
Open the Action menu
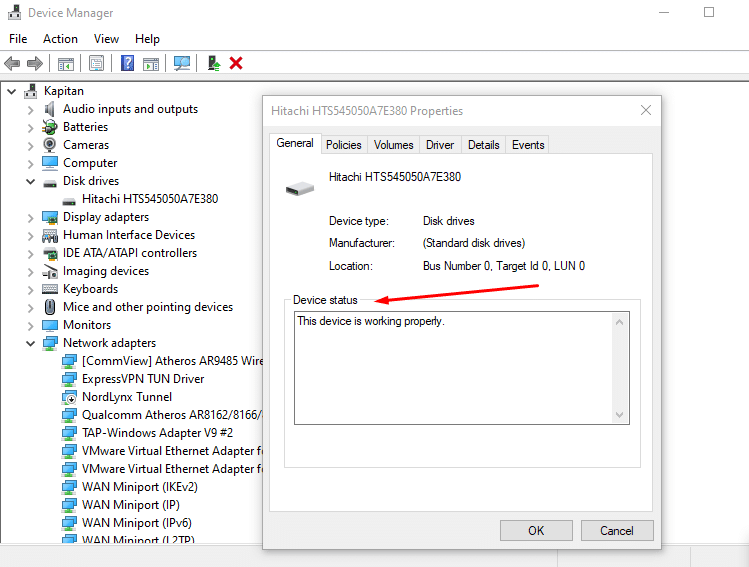coord(60,39)
